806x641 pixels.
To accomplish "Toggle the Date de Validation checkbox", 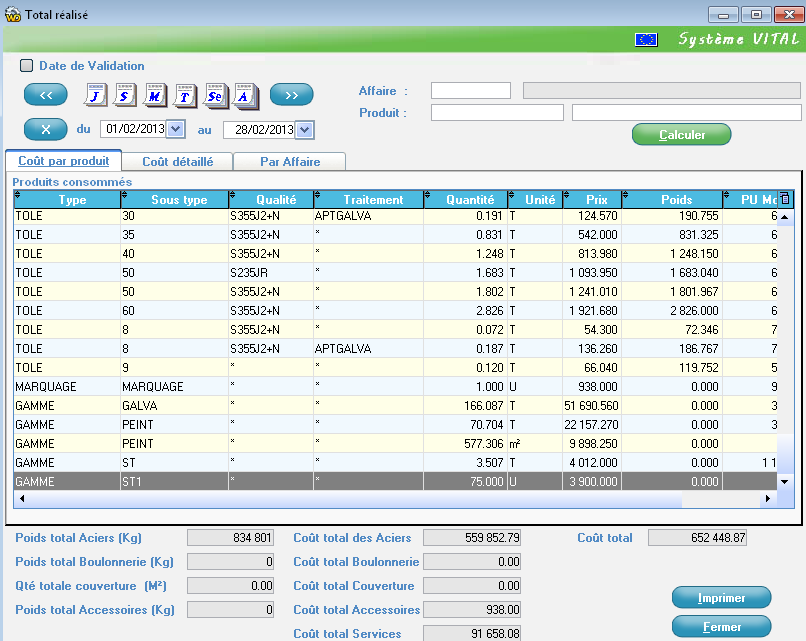I will coord(27,66).
